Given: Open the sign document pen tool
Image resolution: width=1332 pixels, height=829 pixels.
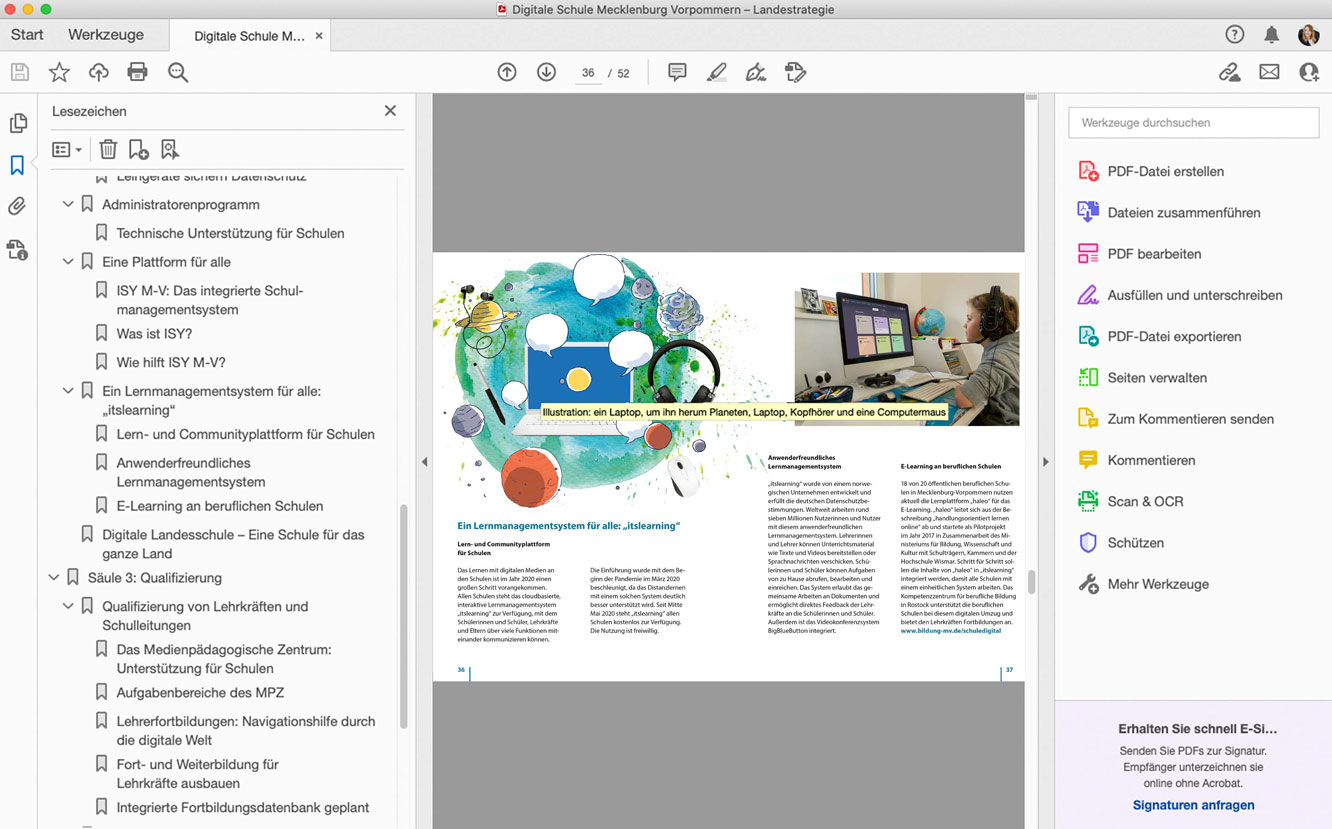Looking at the screenshot, I should point(756,72).
